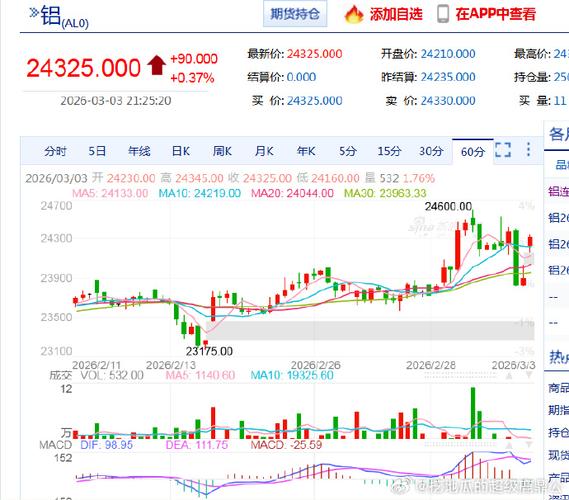Select the 5分 interval tab

(x=348, y=151)
